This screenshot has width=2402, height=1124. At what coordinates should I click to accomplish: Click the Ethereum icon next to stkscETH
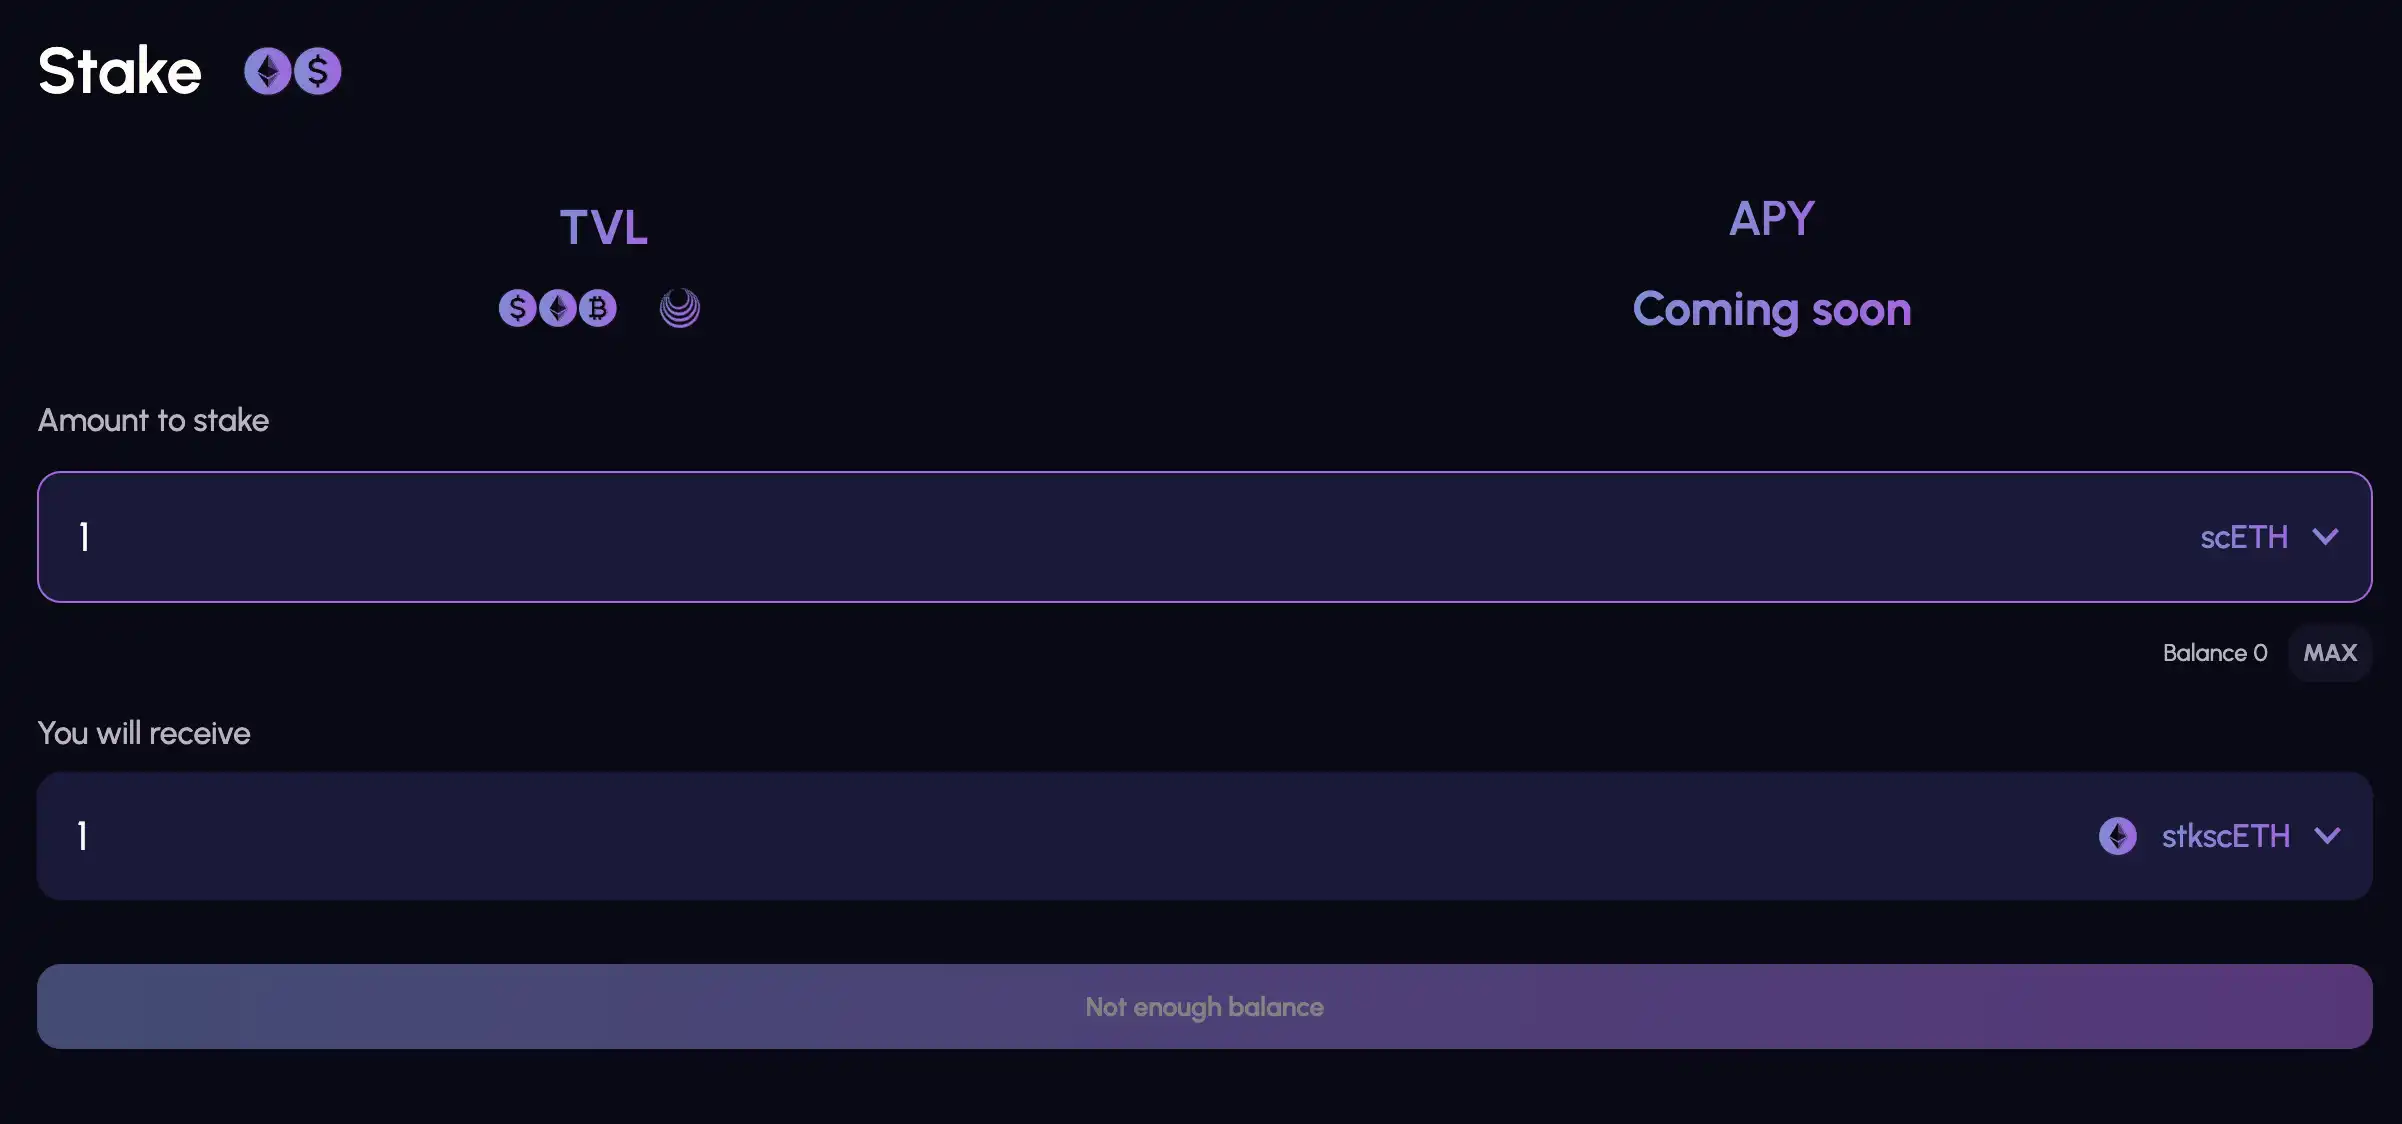2117,836
